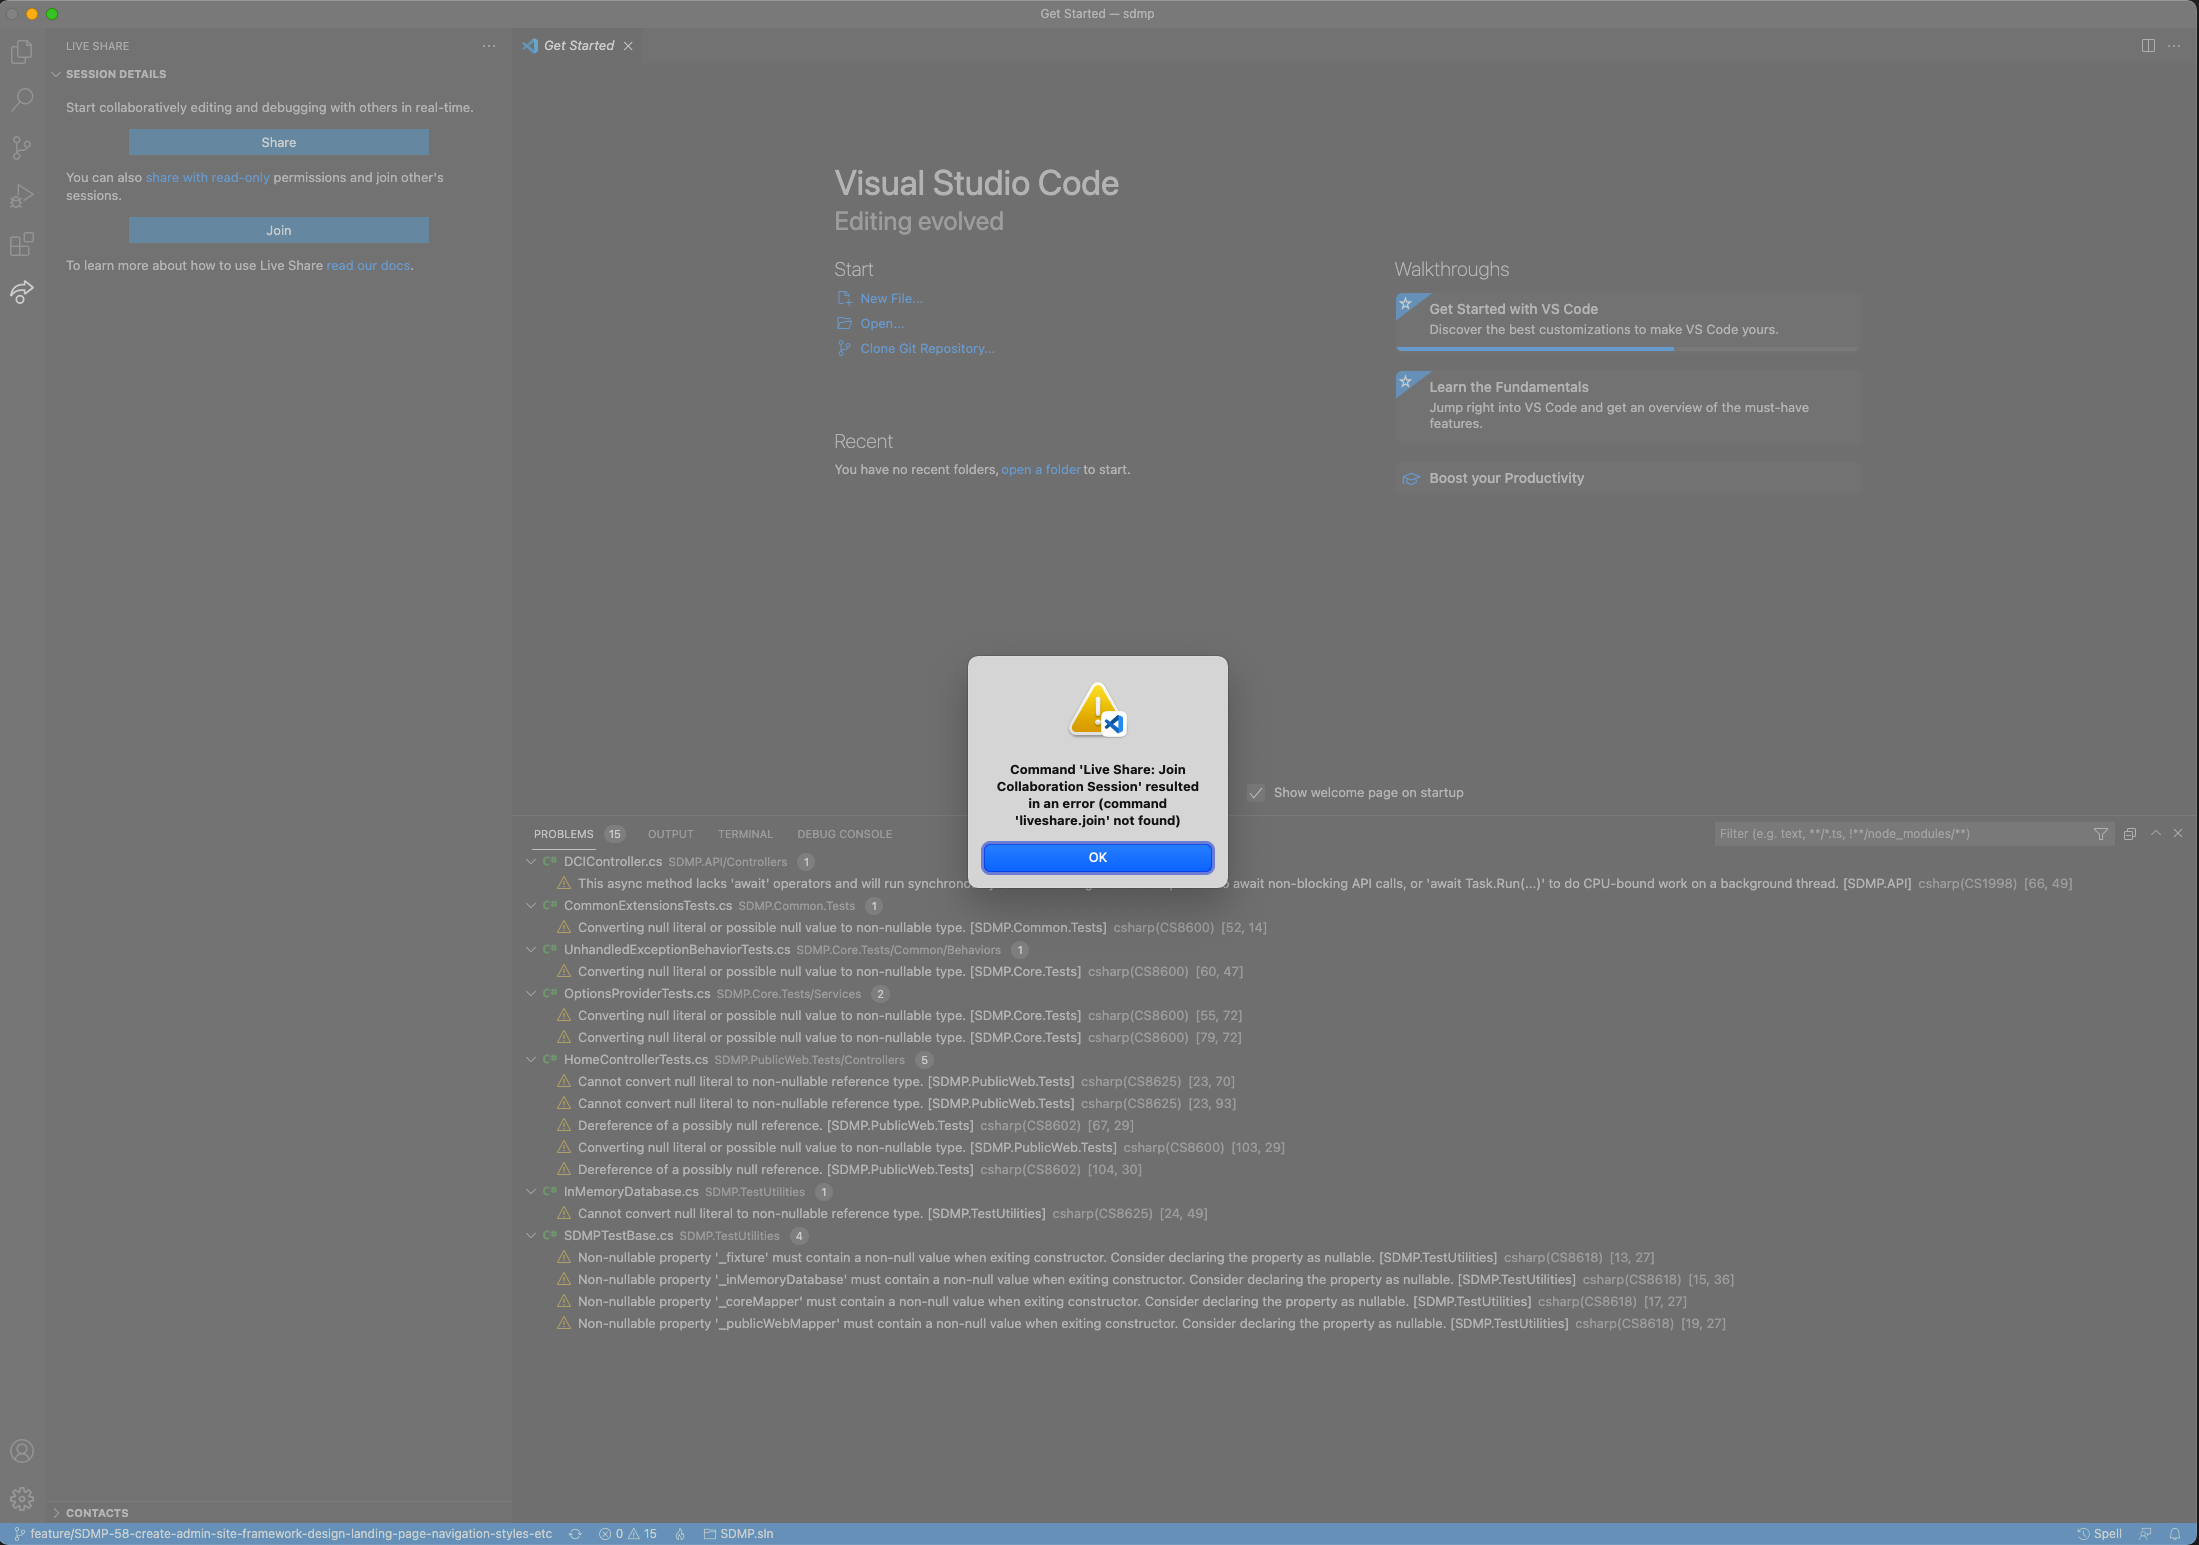The height and width of the screenshot is (1545, 2199).
Task: Open the Run and Debug panel
Action: [x=21, y=196]
